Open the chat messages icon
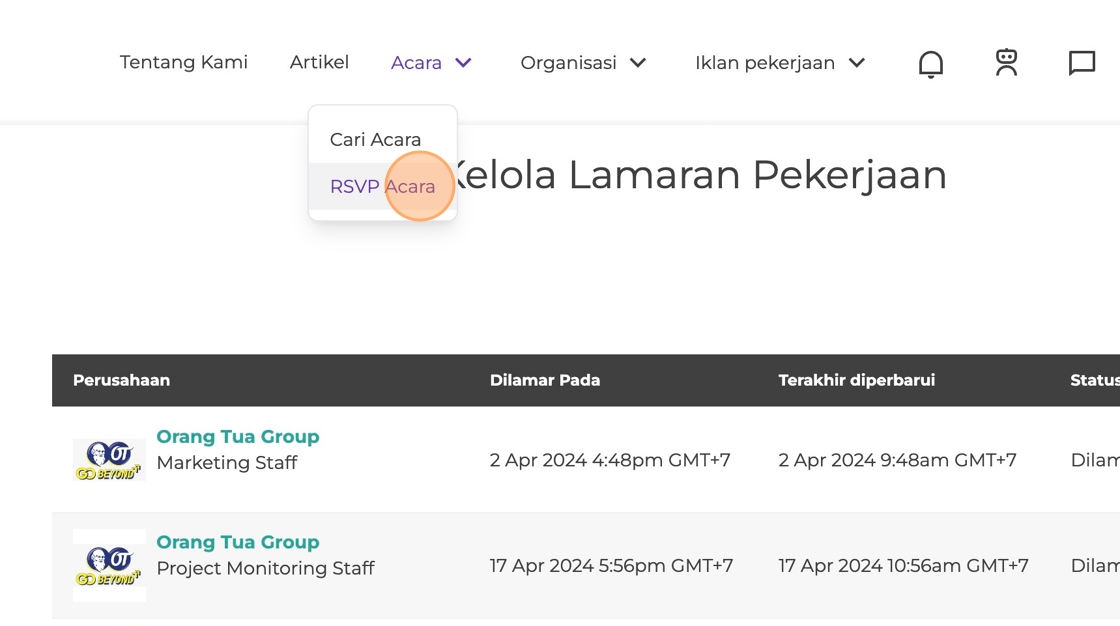Image resolution: width=1120 pixels, height=626 pixels. point(1081,63)
